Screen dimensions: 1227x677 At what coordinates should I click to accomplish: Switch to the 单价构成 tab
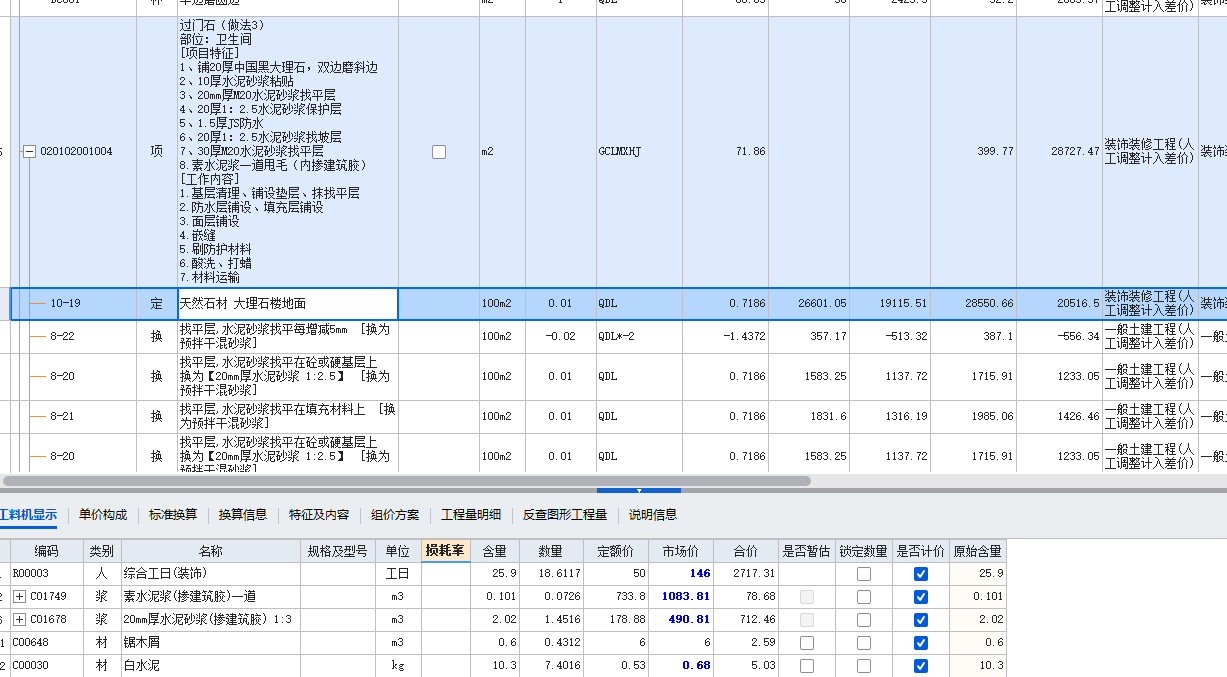click(x=104, y=513)
